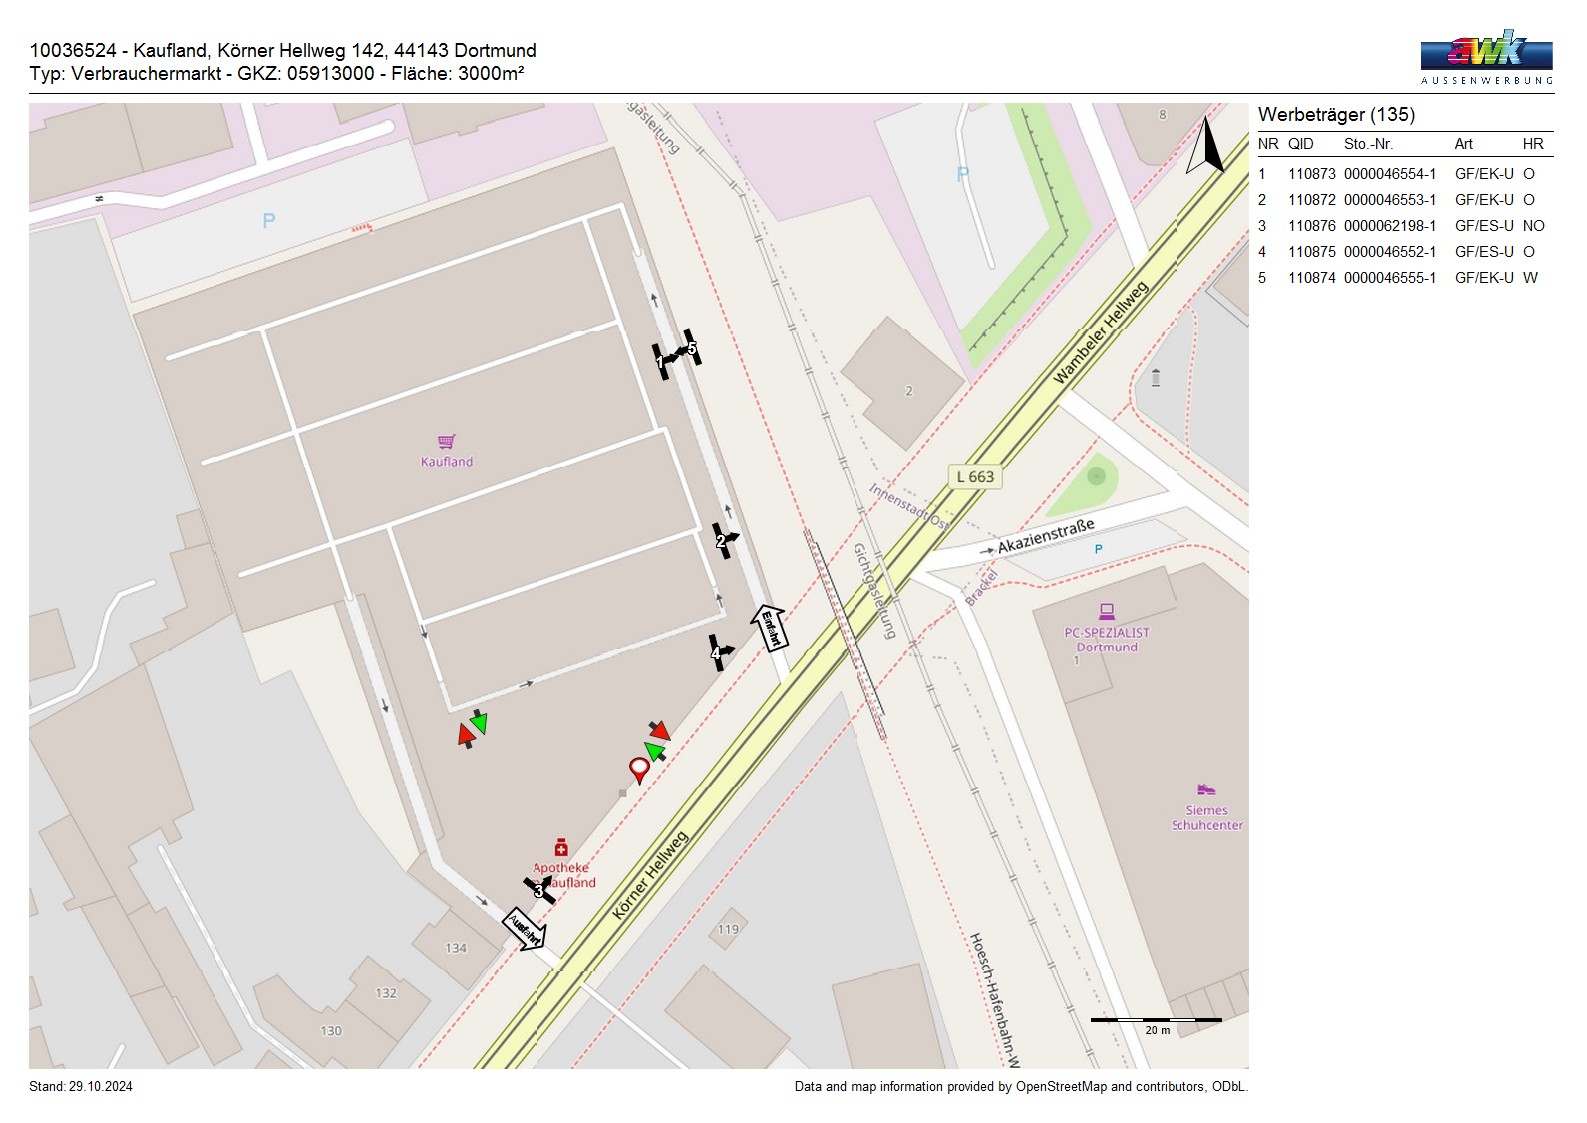
Task: Select billboard marker number 2
Action: pos(724,541)
